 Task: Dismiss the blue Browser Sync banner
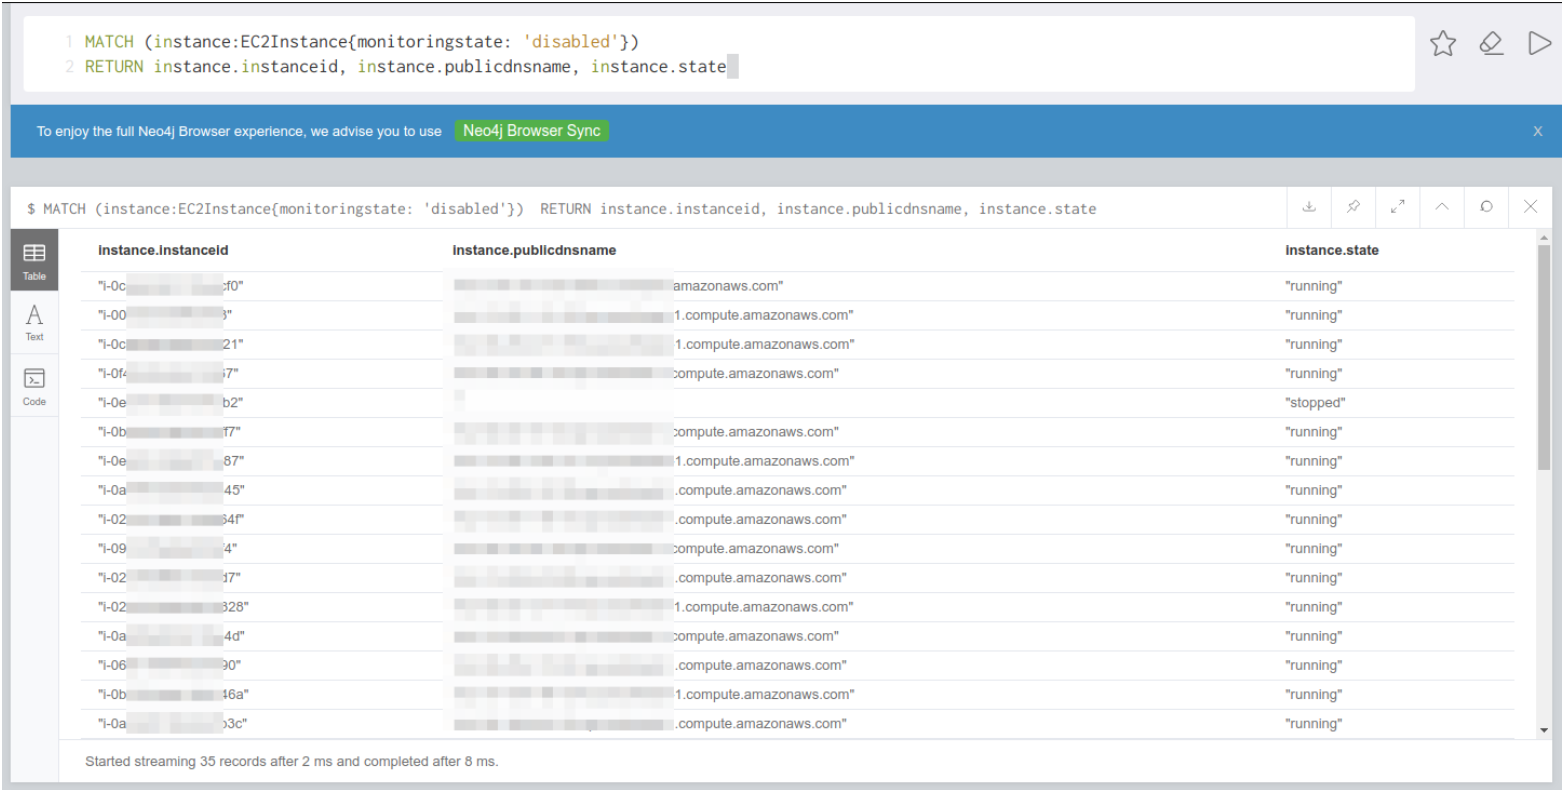tap(1537, 132)
